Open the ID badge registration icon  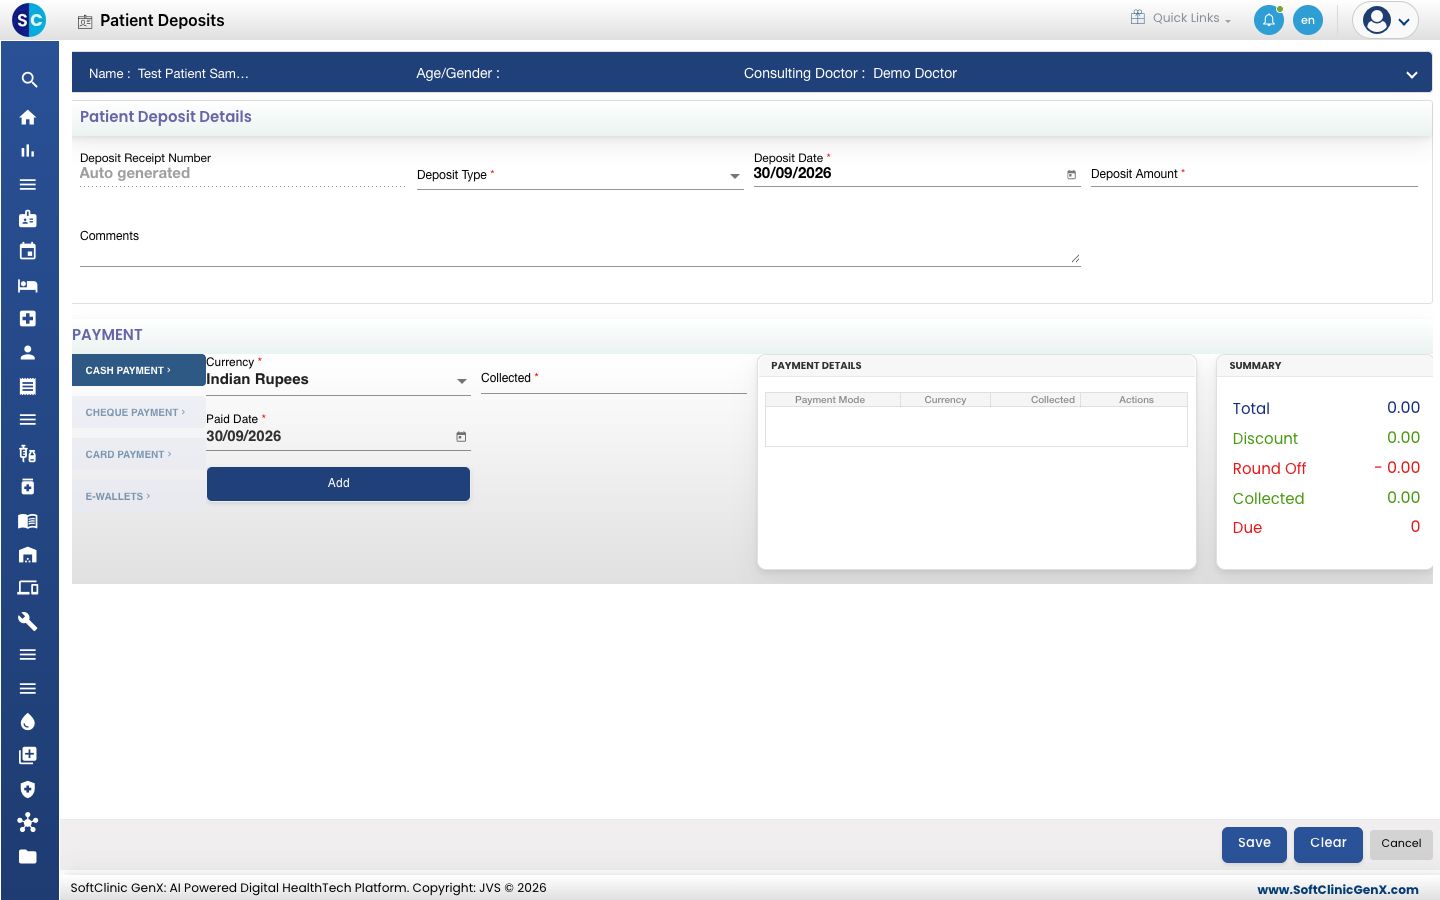click(x=28, y=218)
